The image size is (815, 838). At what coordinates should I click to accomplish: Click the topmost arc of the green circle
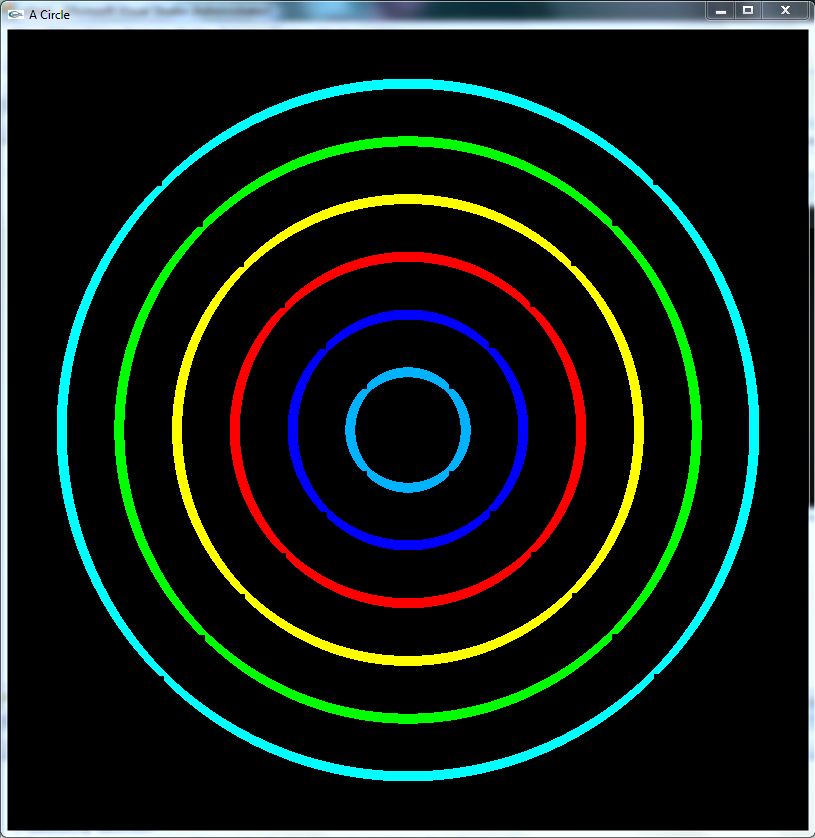[x=408, y=141]
